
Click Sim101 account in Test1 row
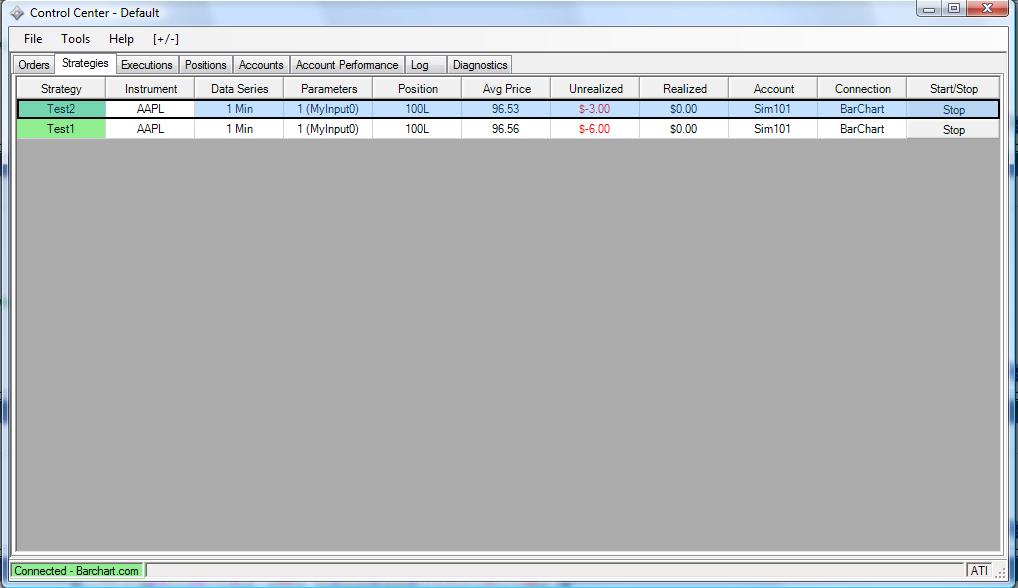[773, 129]
